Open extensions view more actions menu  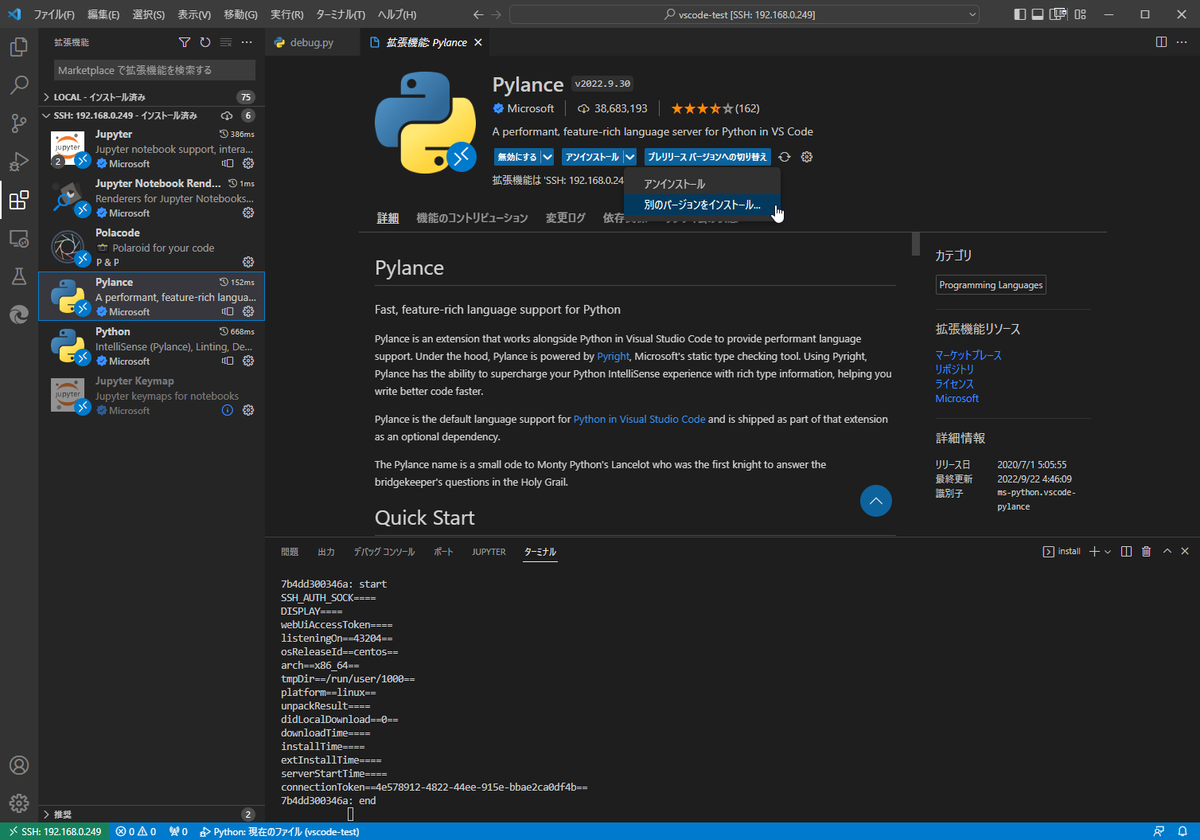pyautogui.click(x=247, y=42)
